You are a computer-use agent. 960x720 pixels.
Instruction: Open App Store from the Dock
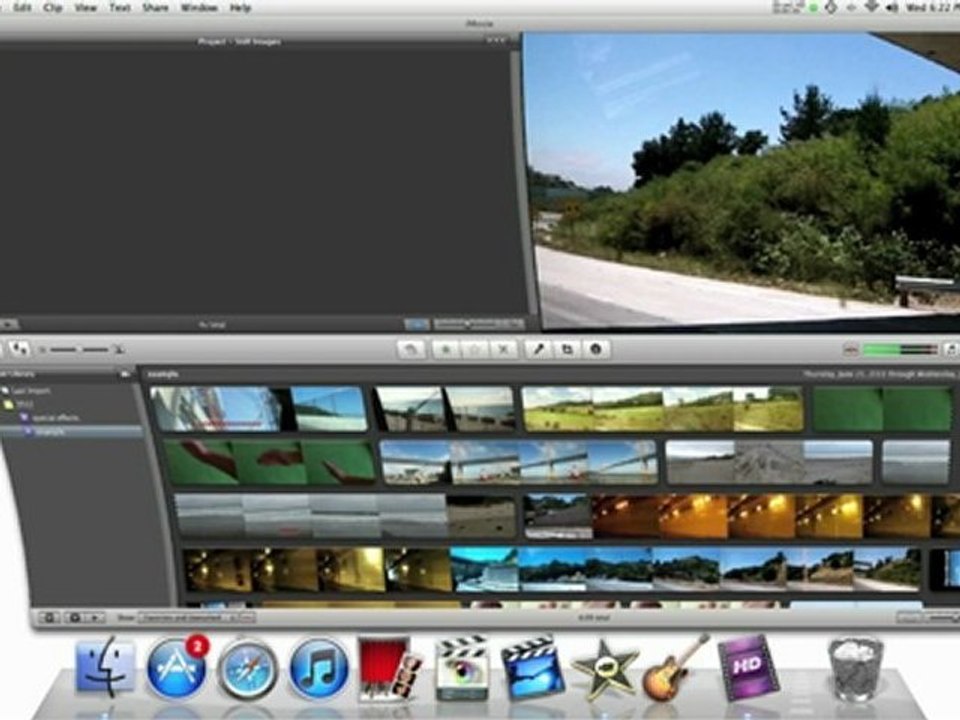point(177,667)
